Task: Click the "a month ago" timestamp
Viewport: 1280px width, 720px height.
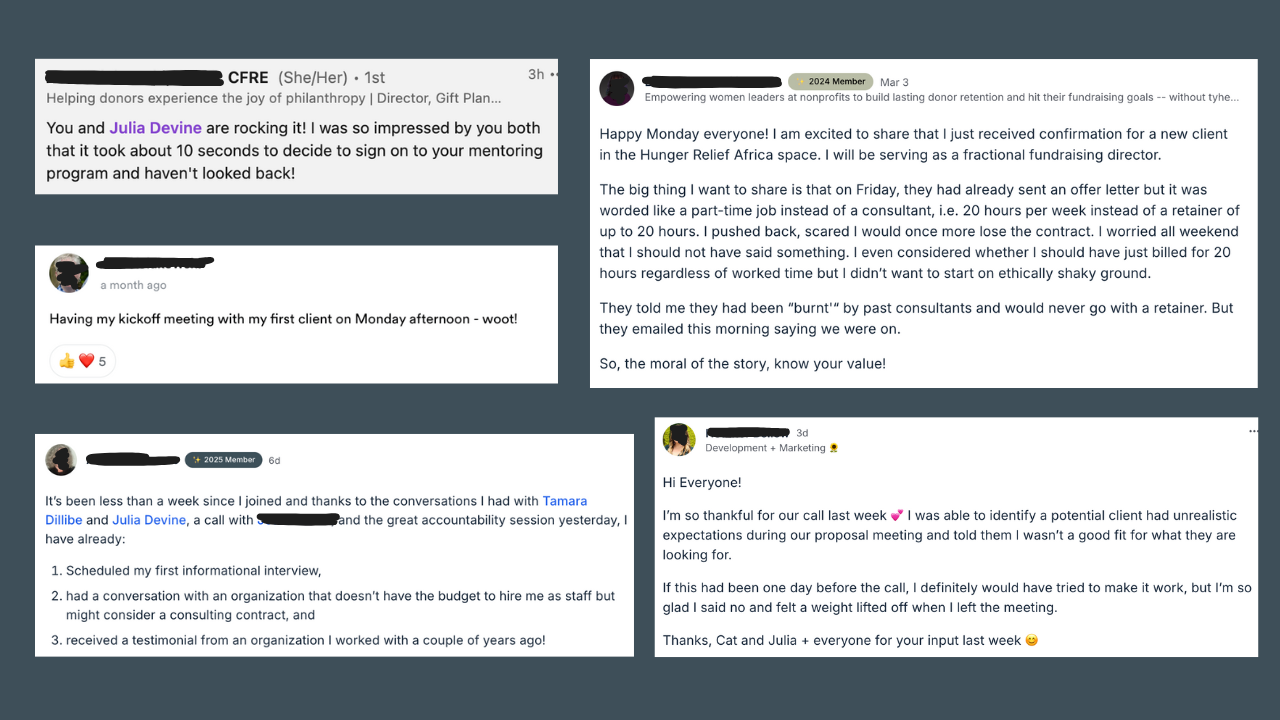Action: point(133,285)
